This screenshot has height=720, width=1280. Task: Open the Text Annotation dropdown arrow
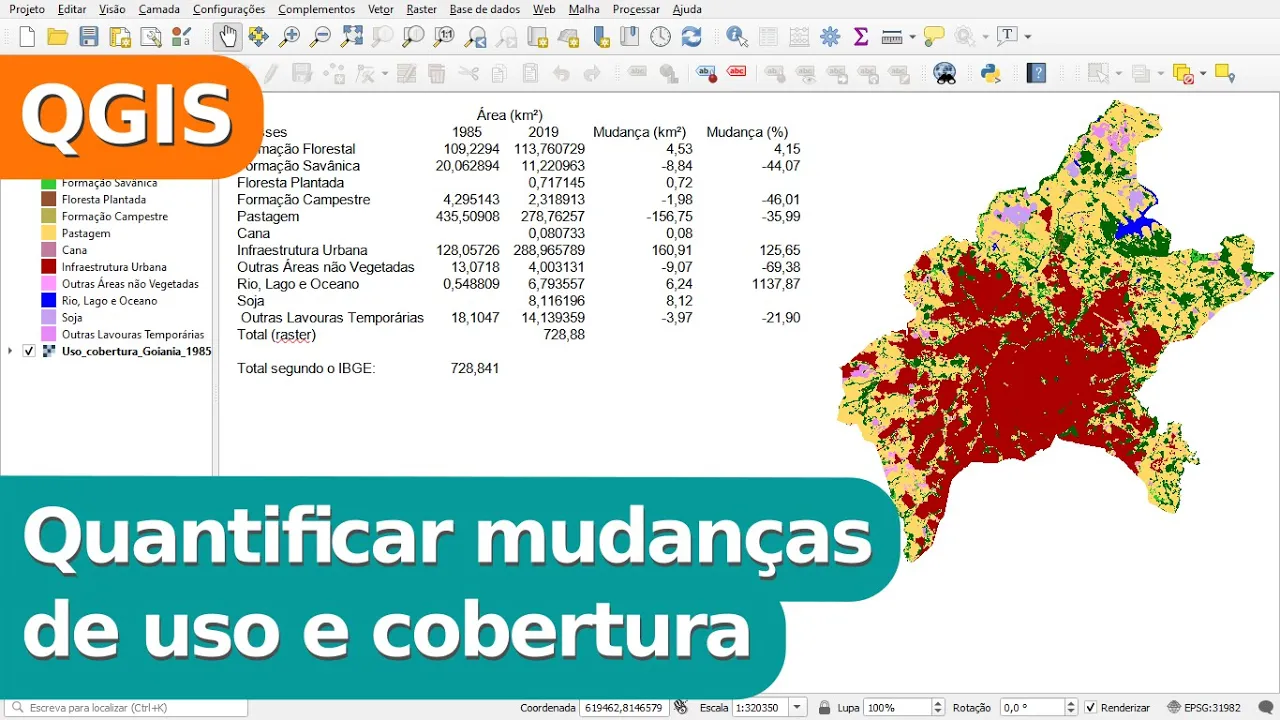pos(1027,37)
